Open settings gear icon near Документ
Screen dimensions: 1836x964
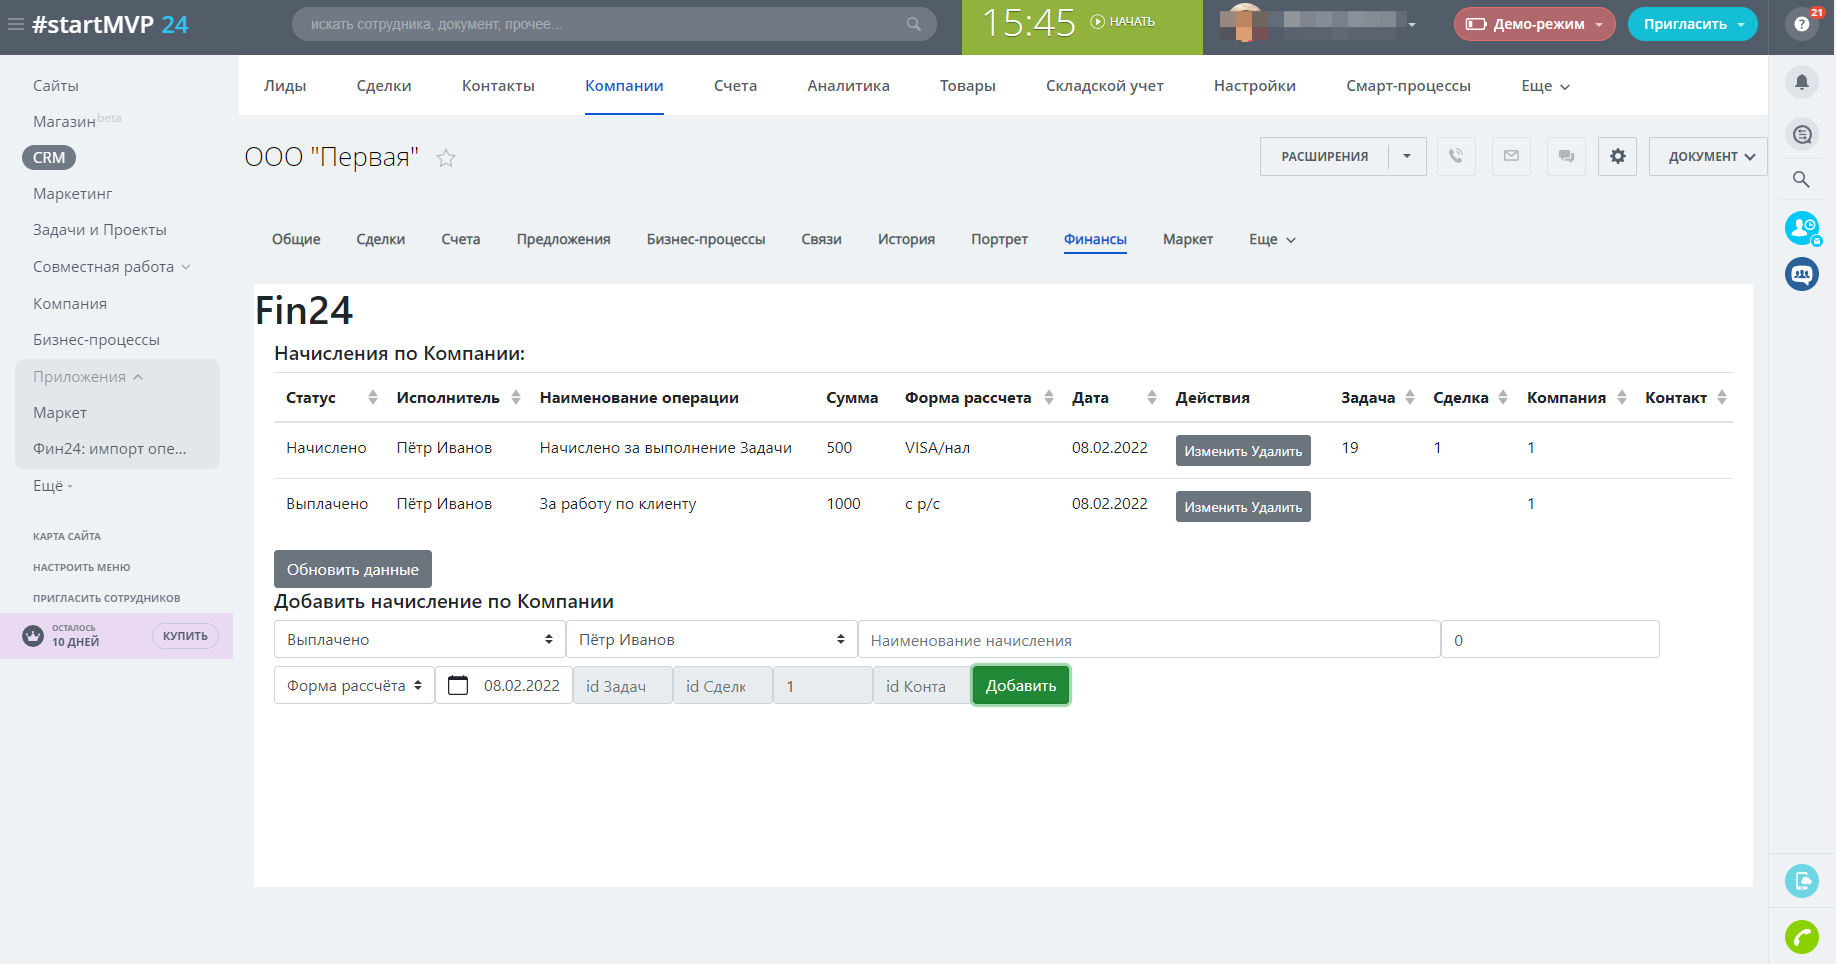click(x=1617, y=156)
